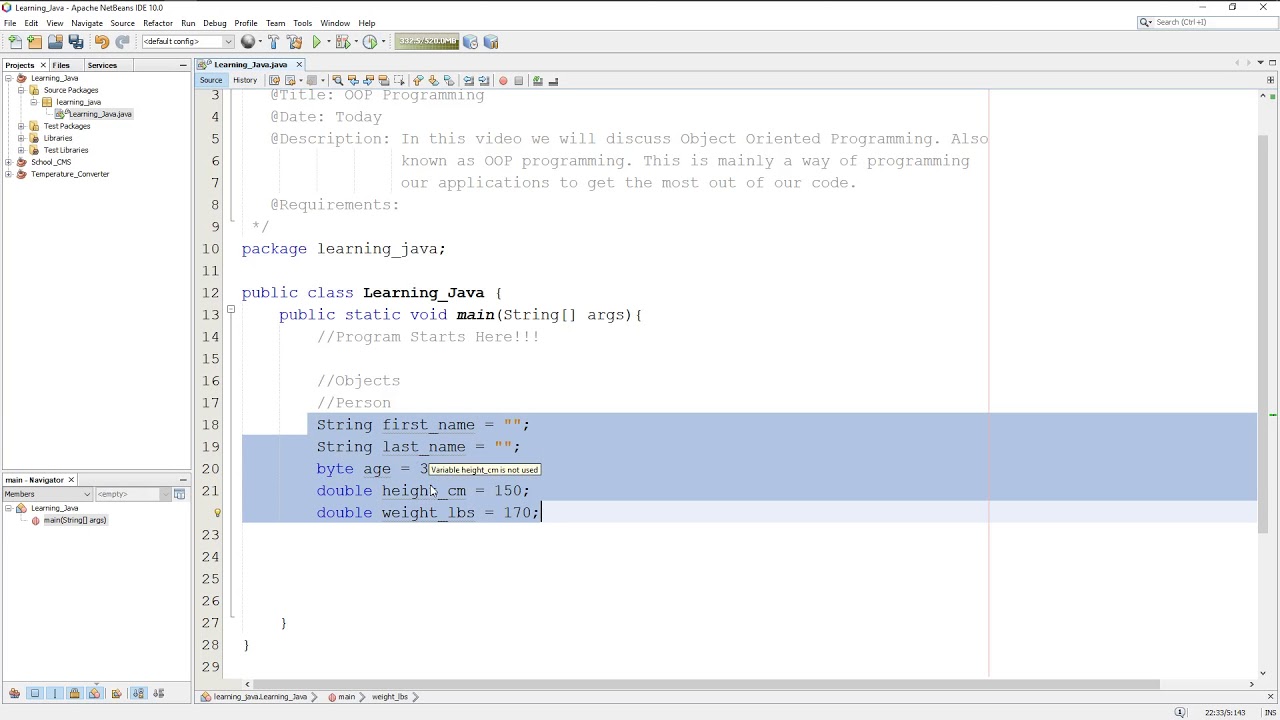Open the Tools menu
The height and width of the screenshot is (720, 1280).
click(303, 23)
